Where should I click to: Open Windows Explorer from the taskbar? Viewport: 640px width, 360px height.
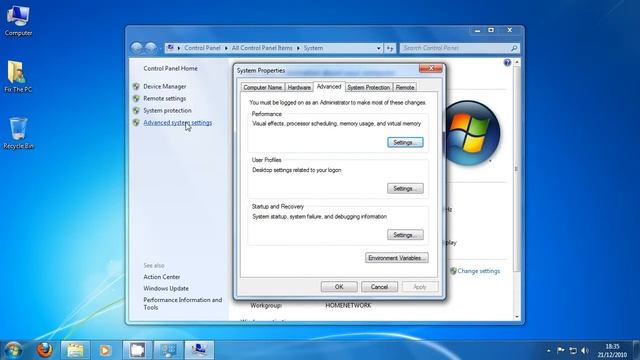pyautogui.click(x=75, y=350)
